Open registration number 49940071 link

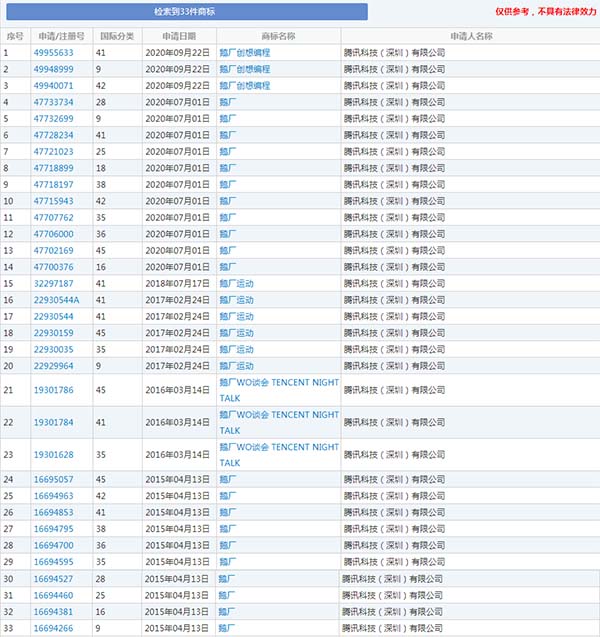pos(53,86)
